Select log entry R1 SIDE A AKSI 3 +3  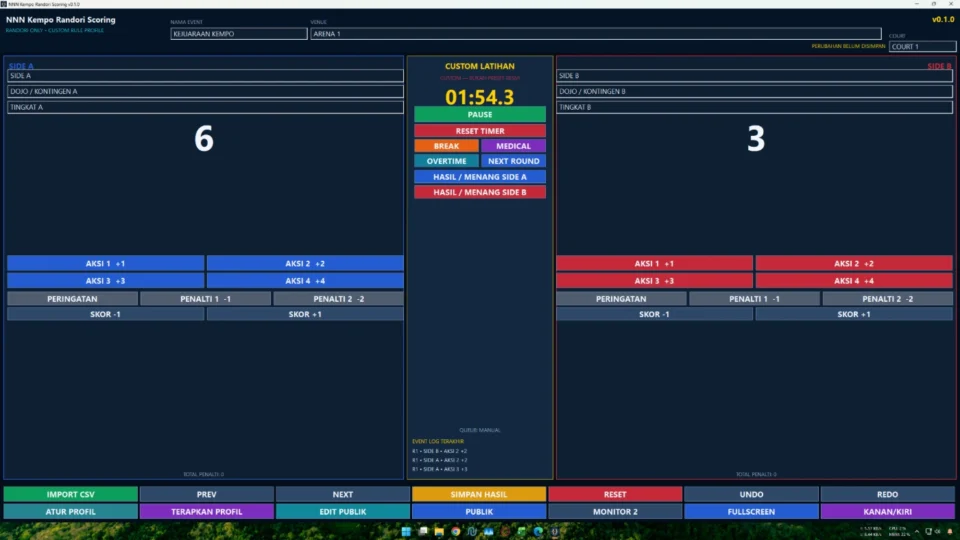pos(440,469)
